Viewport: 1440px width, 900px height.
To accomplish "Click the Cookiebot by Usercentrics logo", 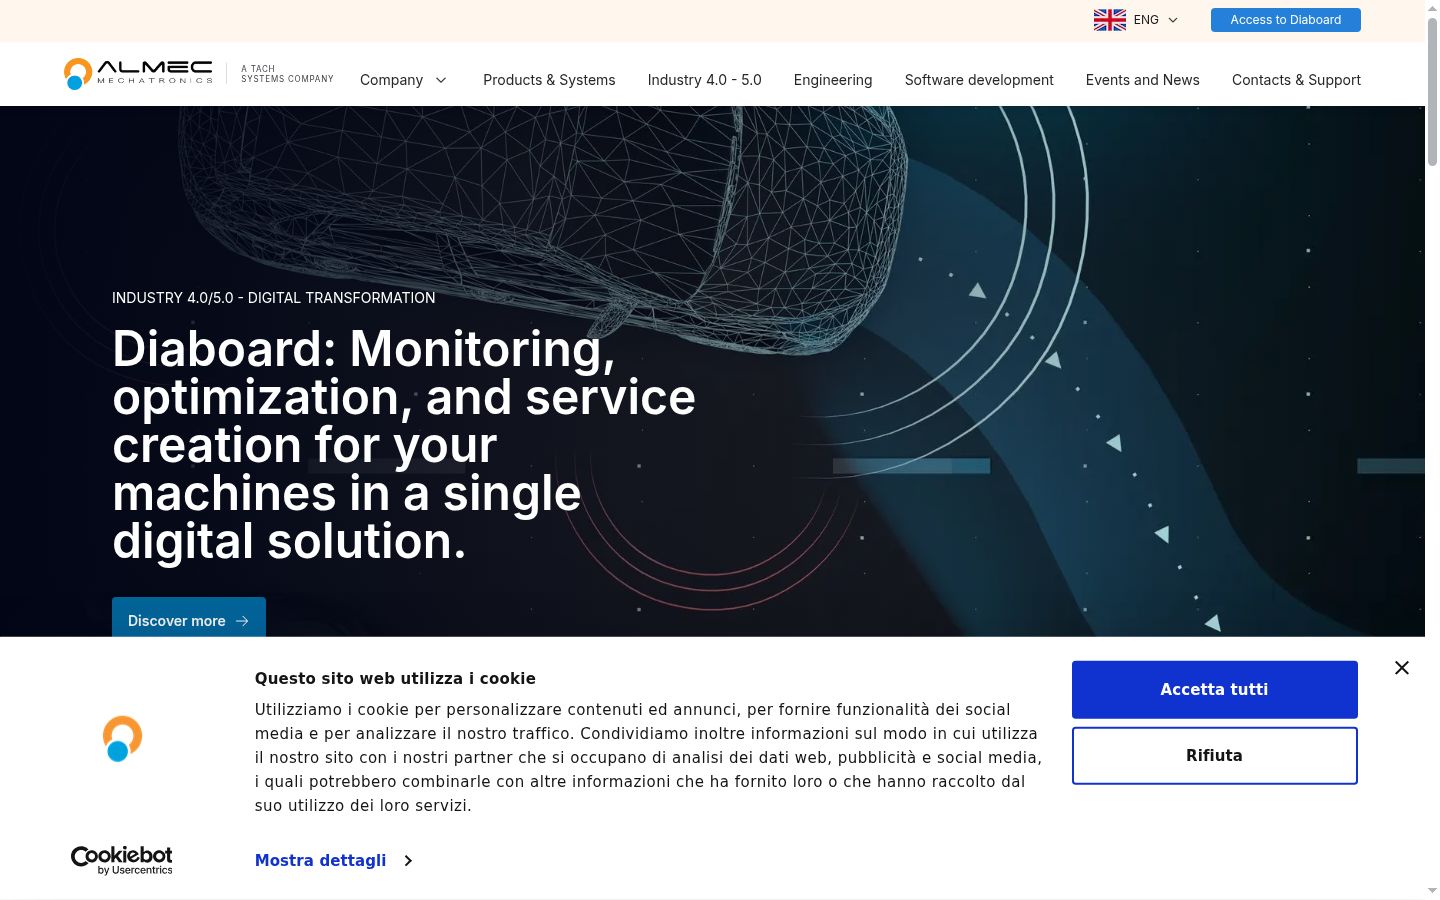I will (x=122, y=860).
